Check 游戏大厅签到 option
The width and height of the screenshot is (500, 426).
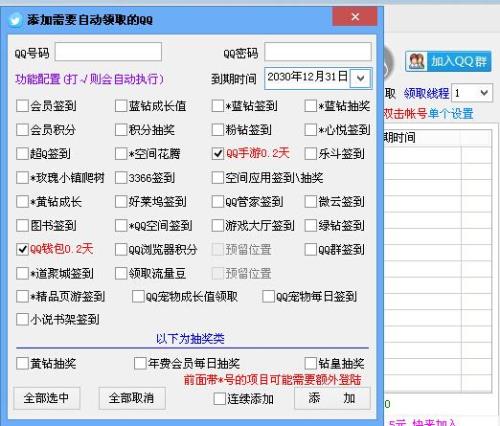(x=217, y=226)
